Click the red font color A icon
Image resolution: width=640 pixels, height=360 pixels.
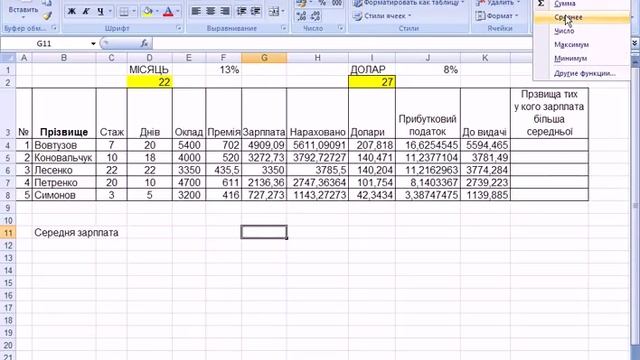[168, 11]
